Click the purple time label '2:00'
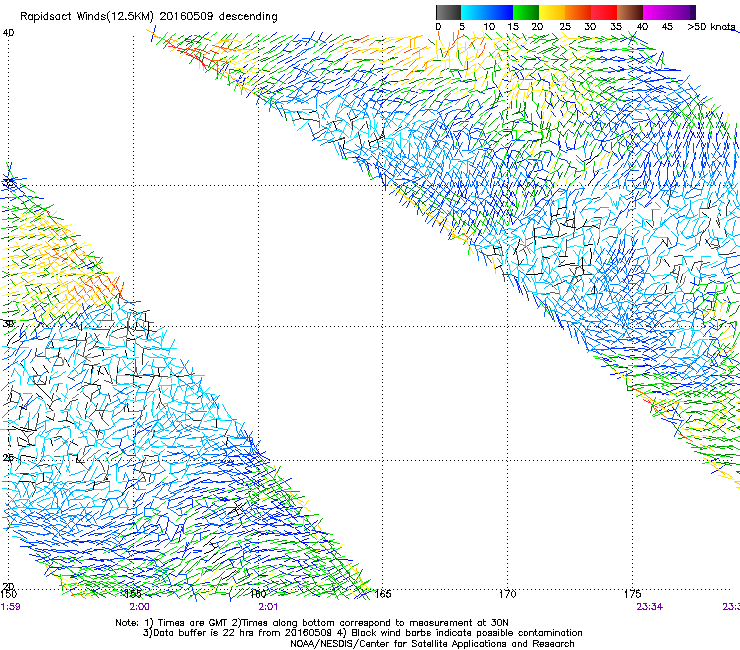Screen dimensions: 740x650 point(140,607)
